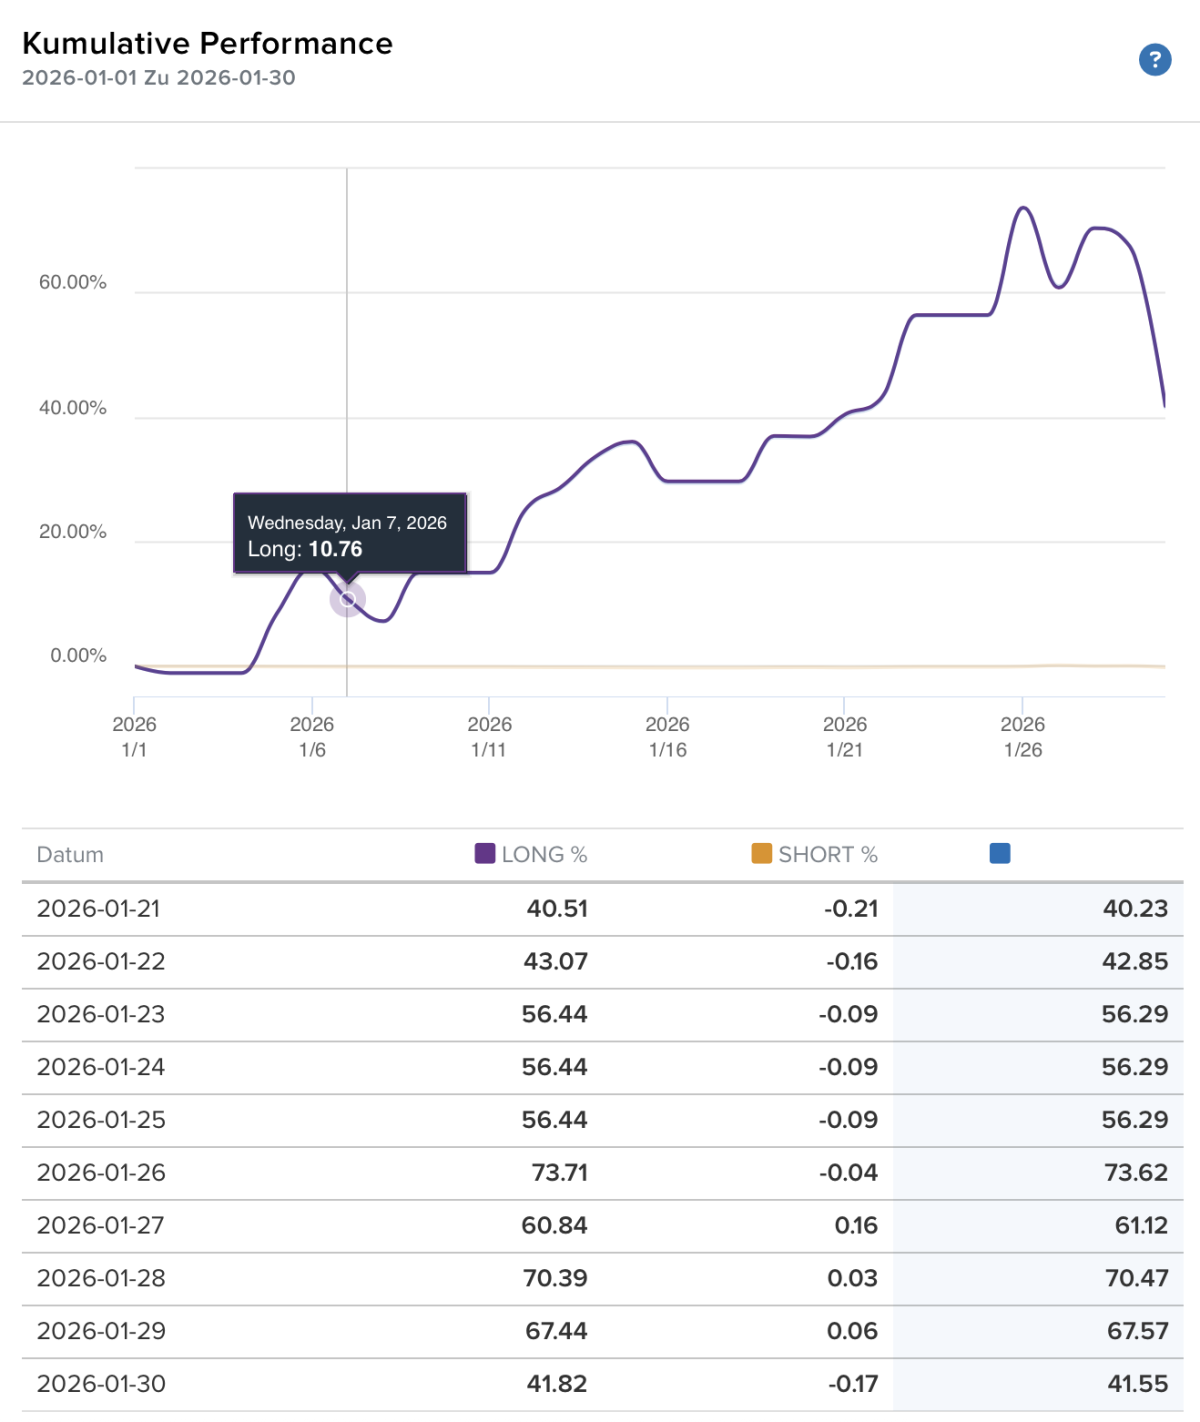Click the short value 0.06
Viewport: 1200px width, 1422px height.
pyautogui.click(x=853, y=1332)
